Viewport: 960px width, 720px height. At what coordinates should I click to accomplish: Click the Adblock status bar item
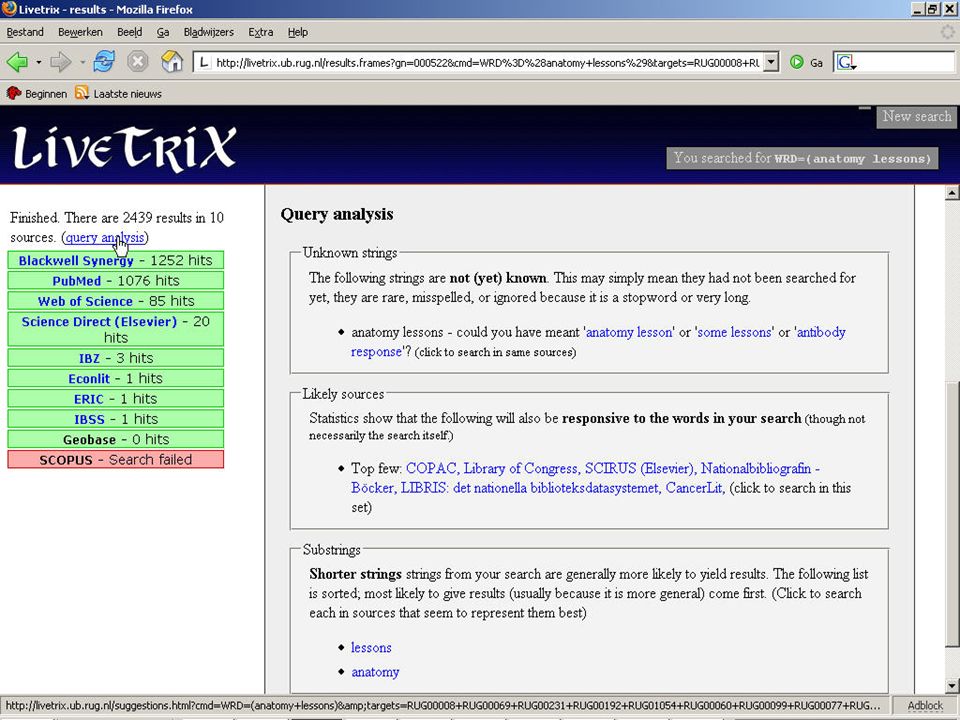click(x=924, y=705)
